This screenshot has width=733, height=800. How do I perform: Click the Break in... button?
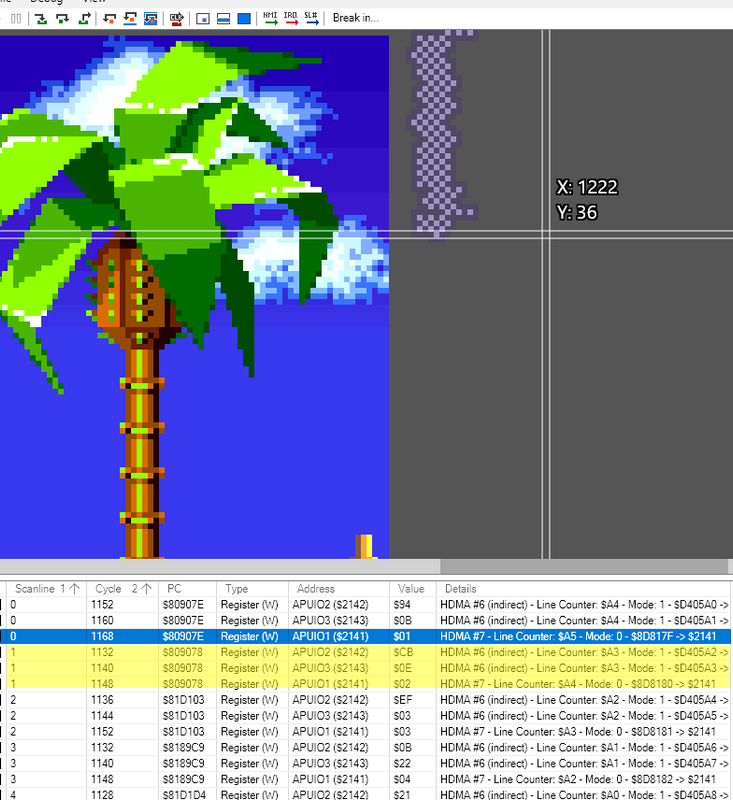(x=356, y=18)
